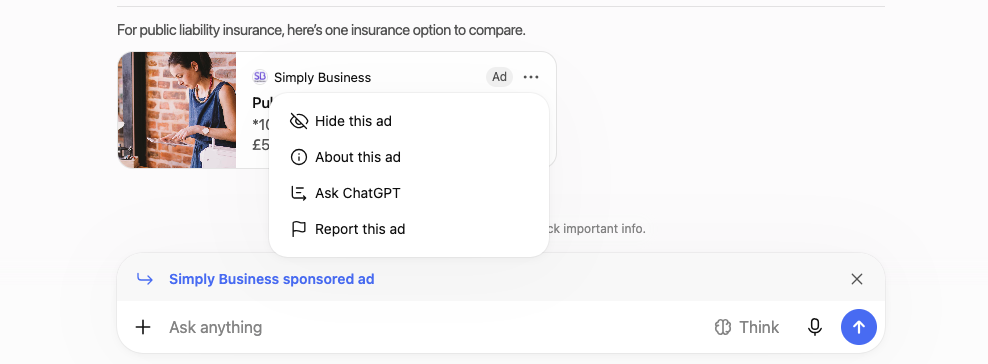Click the public liability insurance intro text
This screenshot has height=364, width=988.
(x=321, y=30)
